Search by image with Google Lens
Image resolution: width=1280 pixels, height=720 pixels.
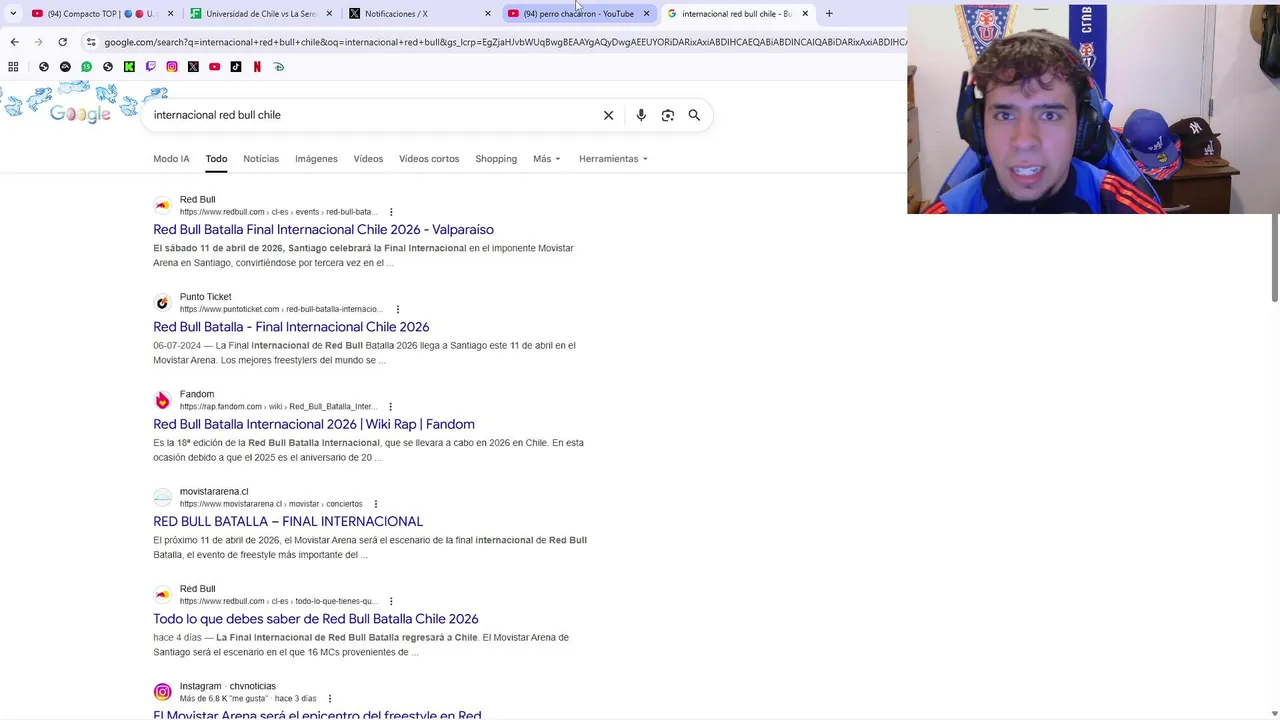(x=668, y=115)
